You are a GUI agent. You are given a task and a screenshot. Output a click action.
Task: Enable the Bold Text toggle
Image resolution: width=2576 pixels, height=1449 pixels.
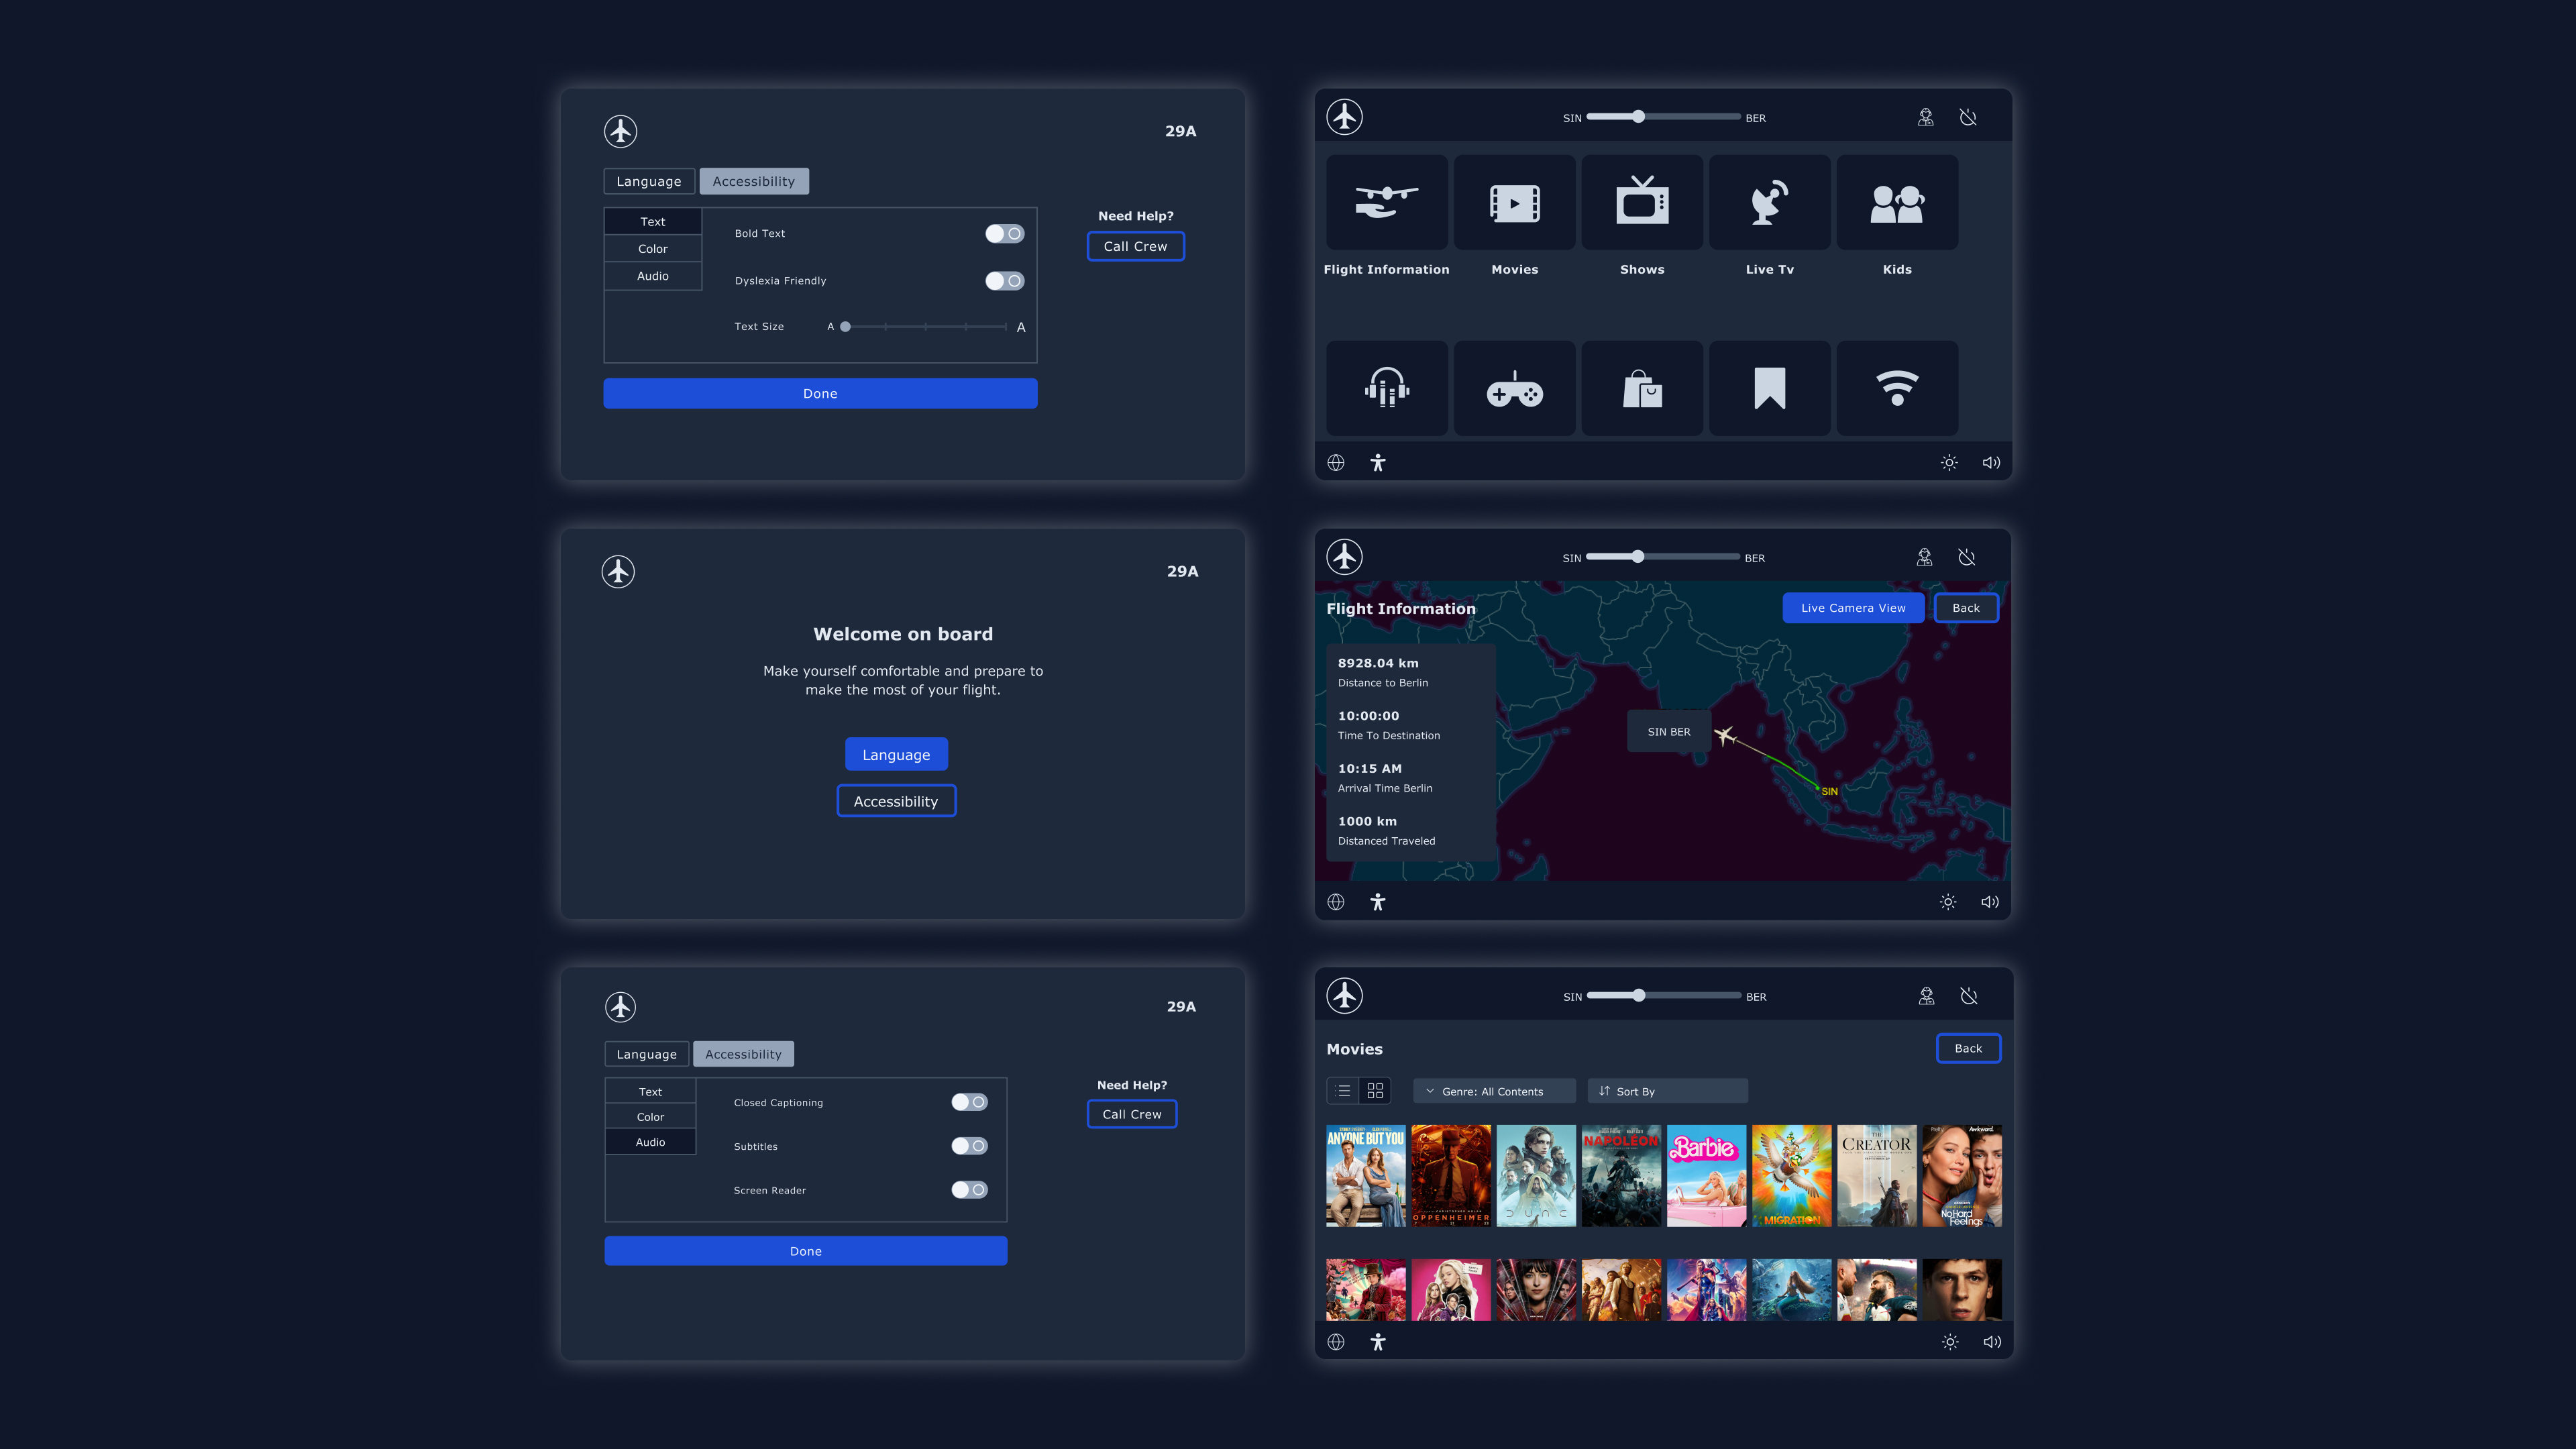(x=1004, y=234)
